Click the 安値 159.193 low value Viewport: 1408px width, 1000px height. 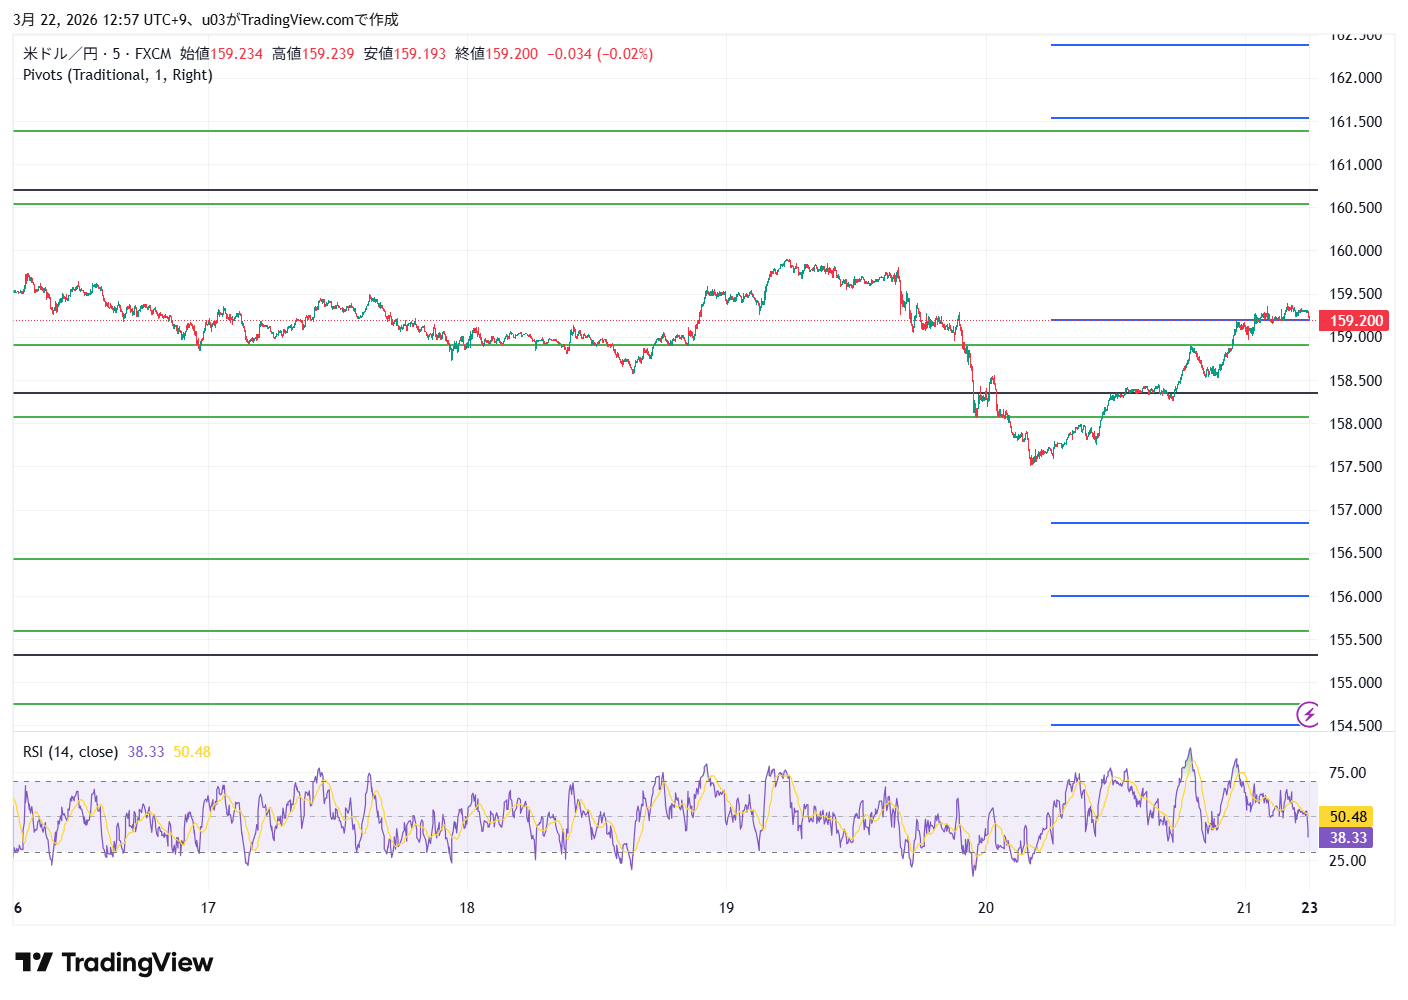[x=405, y=54]
